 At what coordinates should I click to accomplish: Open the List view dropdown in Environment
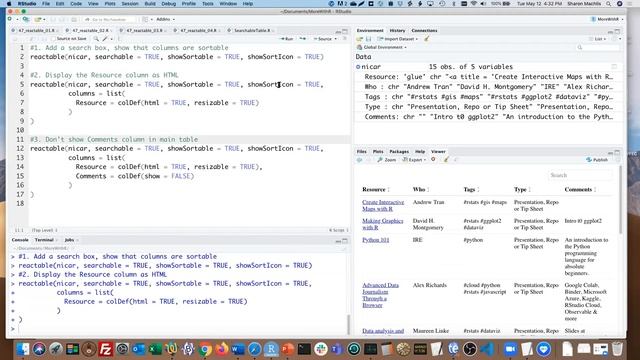(x=598, y=39)
